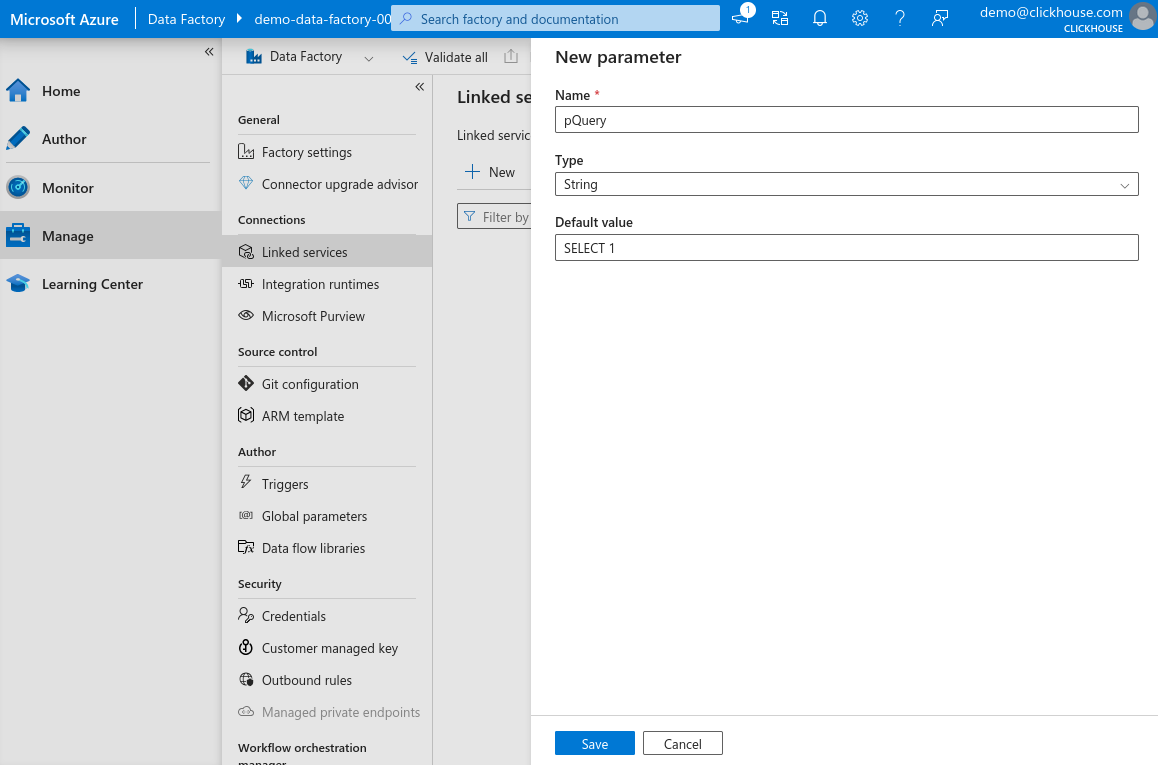Viewport: 1158px width, 765px height.
Task: Open Git configuration settings
Action: click(311, 383)
